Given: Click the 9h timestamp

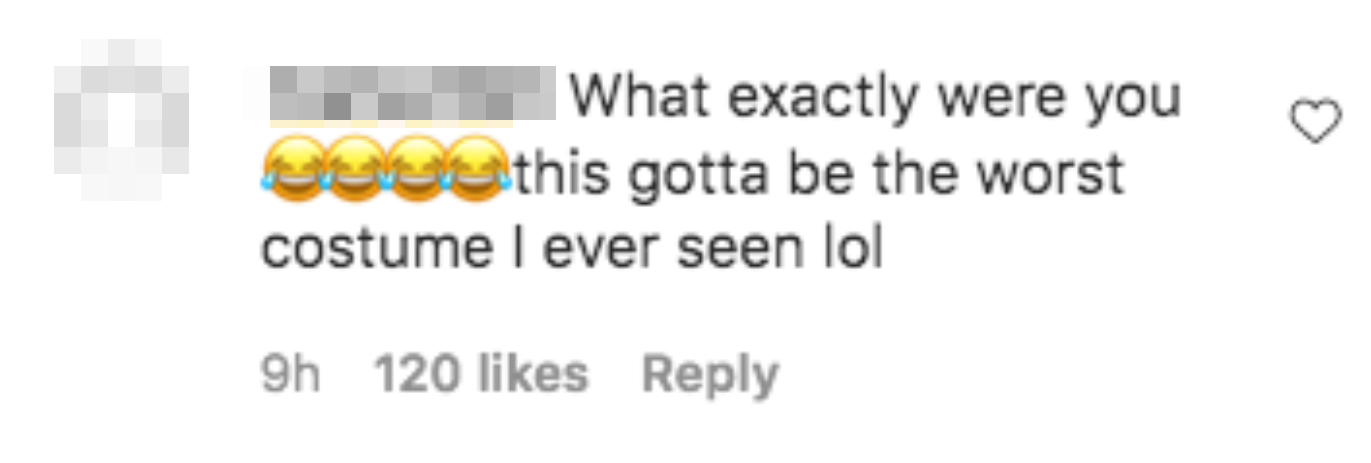Looking at the screenshot, I should click(291, 375).
